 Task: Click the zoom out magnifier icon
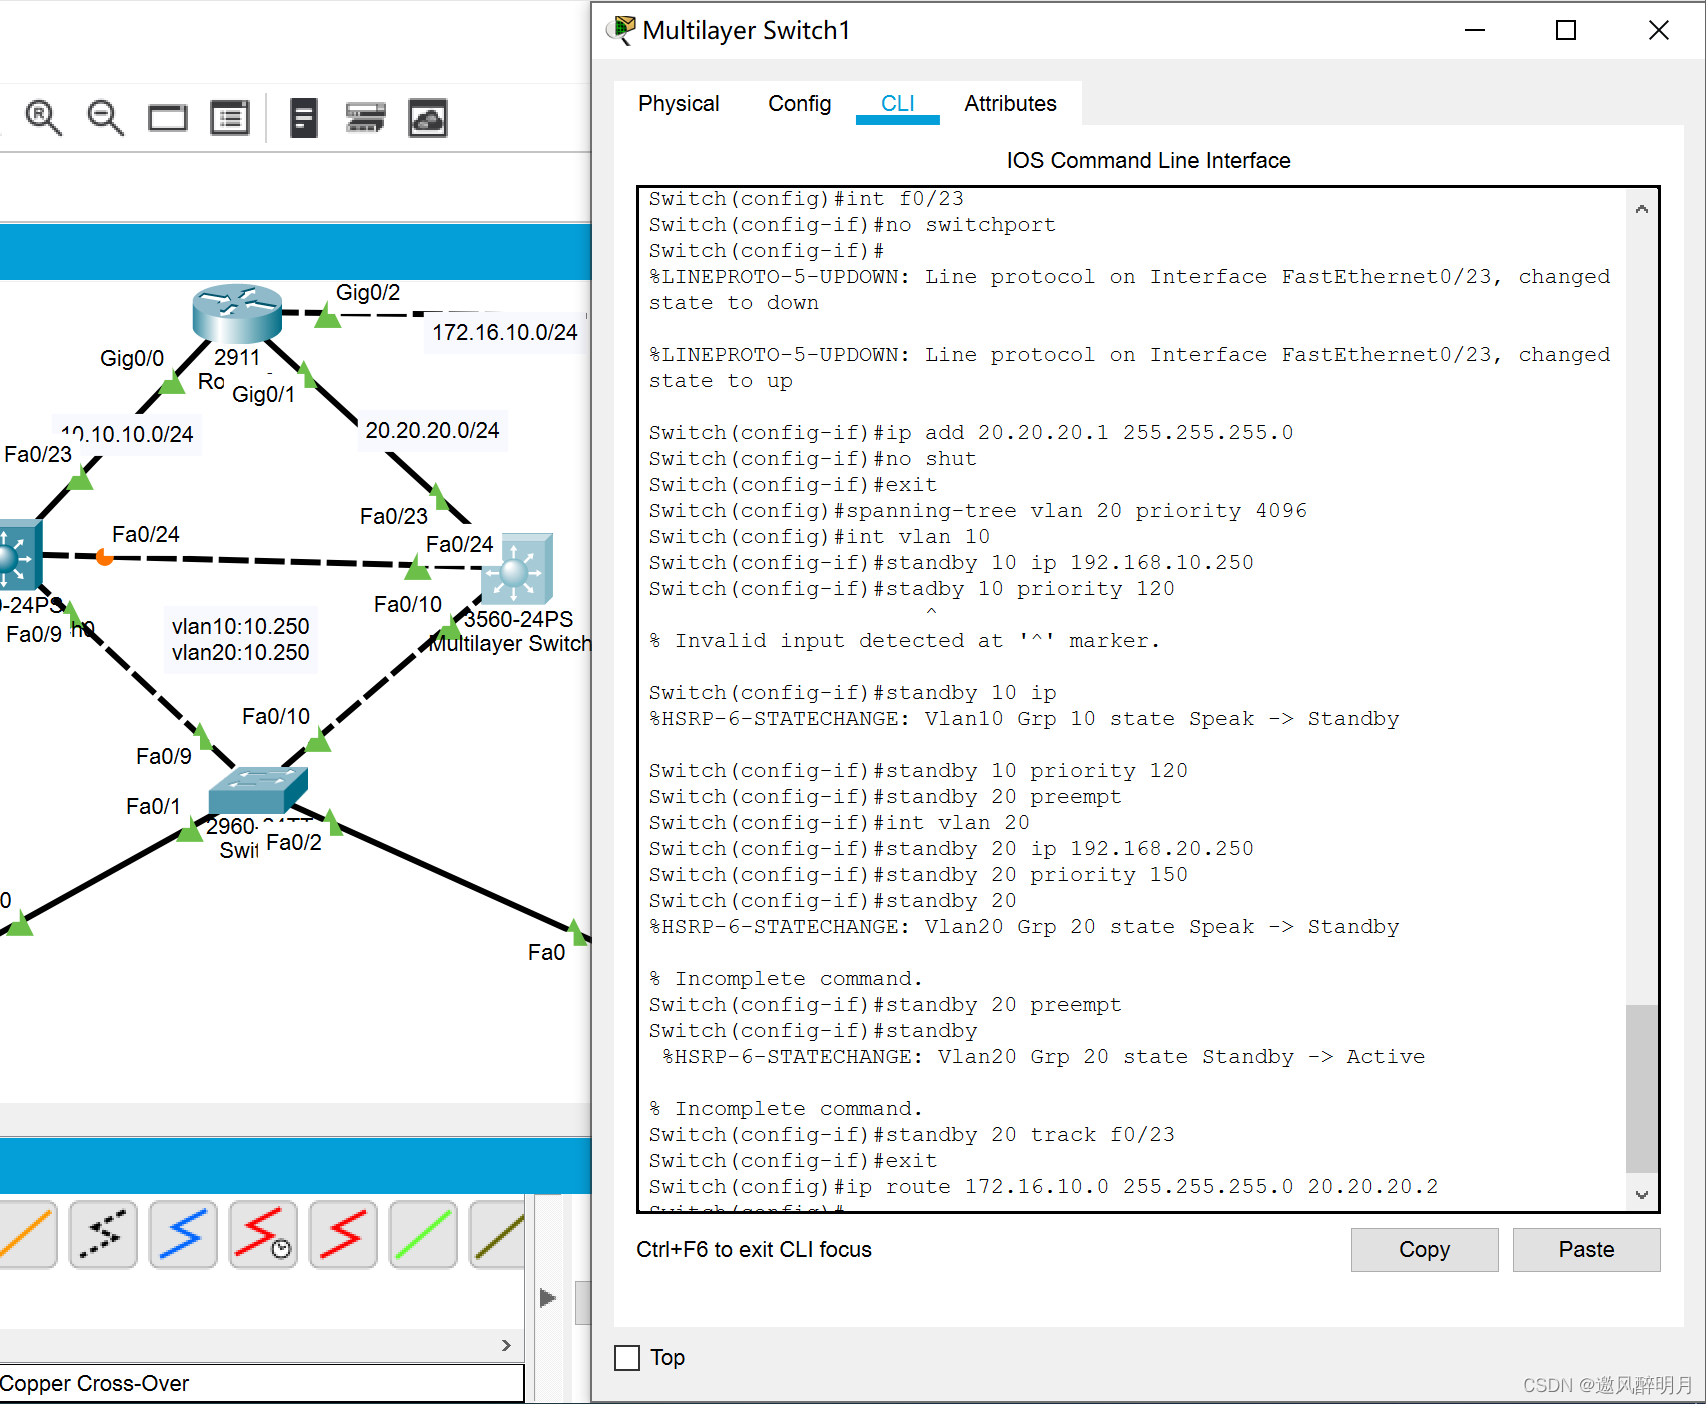click(105, 118)
